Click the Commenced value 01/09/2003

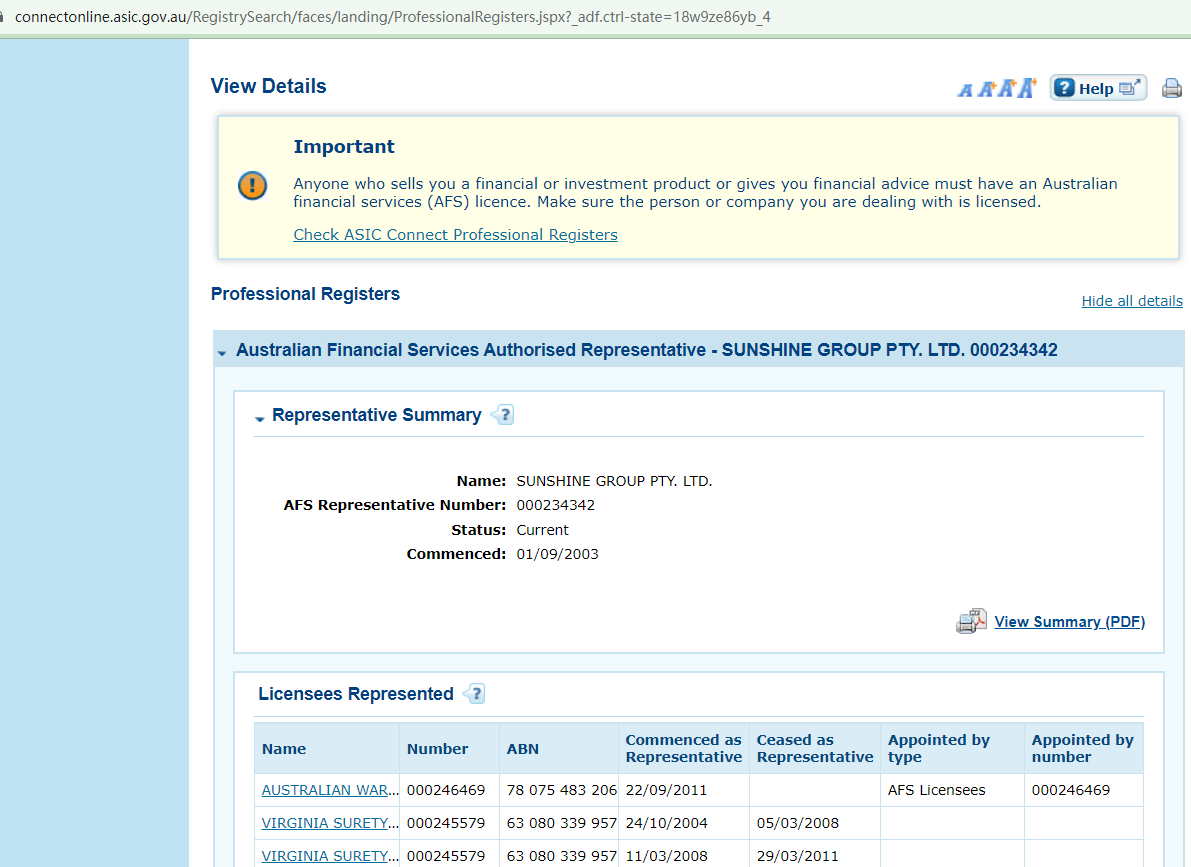coord(558,554)
